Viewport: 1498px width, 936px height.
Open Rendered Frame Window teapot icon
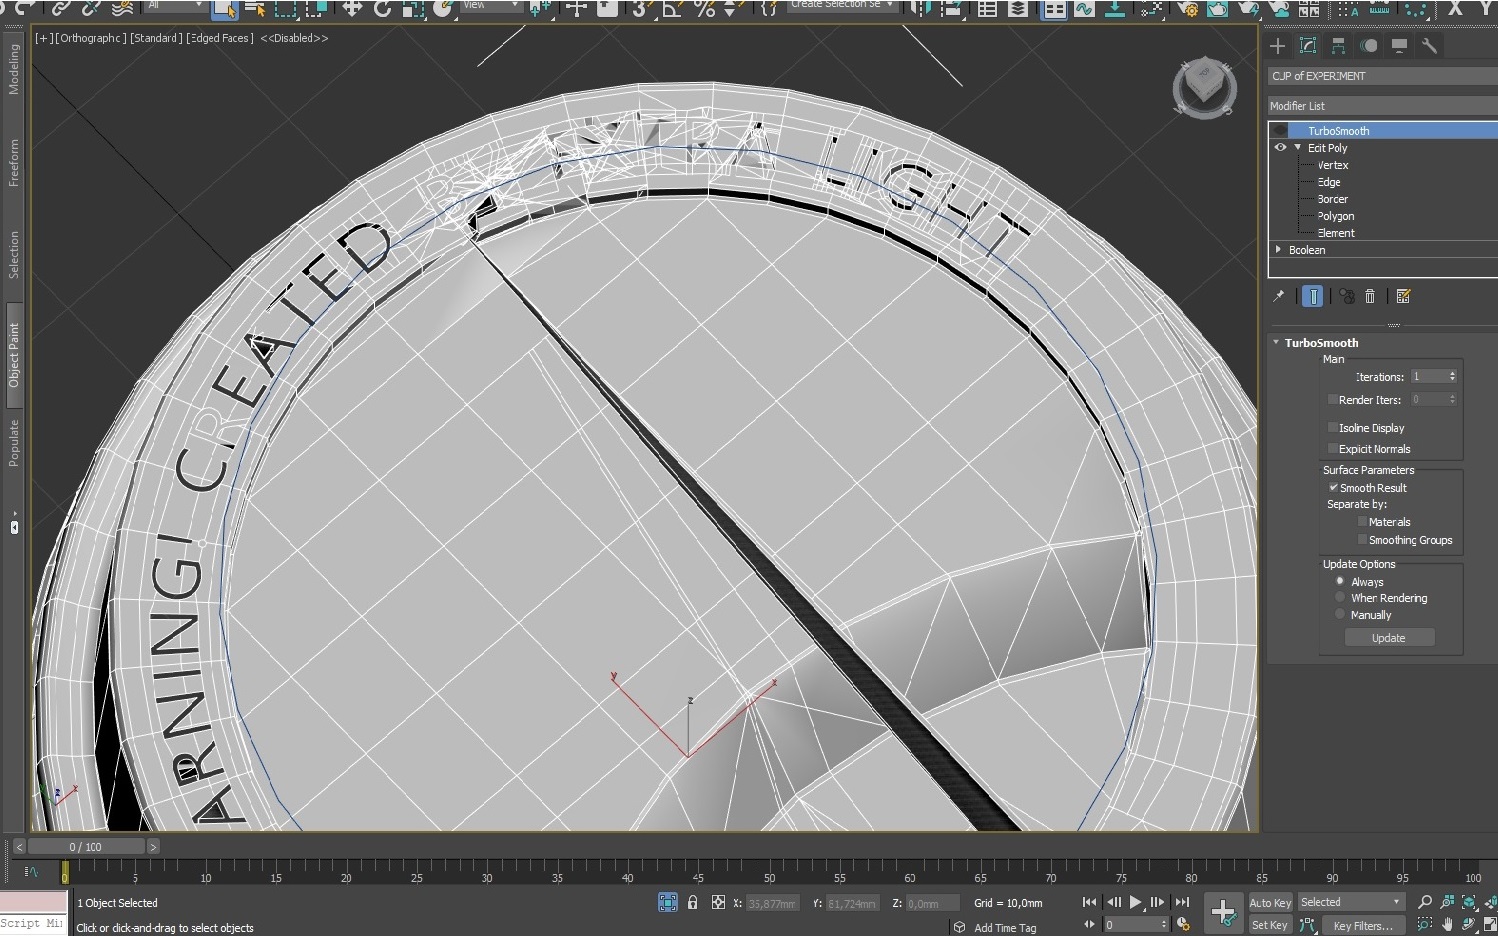pyautogui.click(x=1217, y=9)
